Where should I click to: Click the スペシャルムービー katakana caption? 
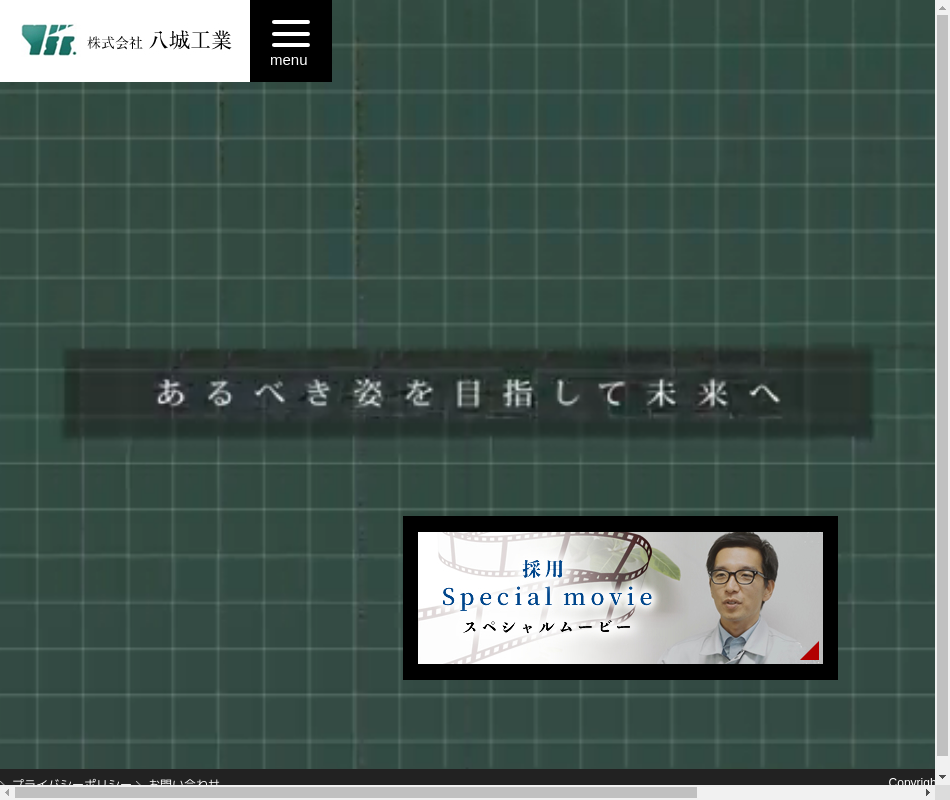(547, 627)
